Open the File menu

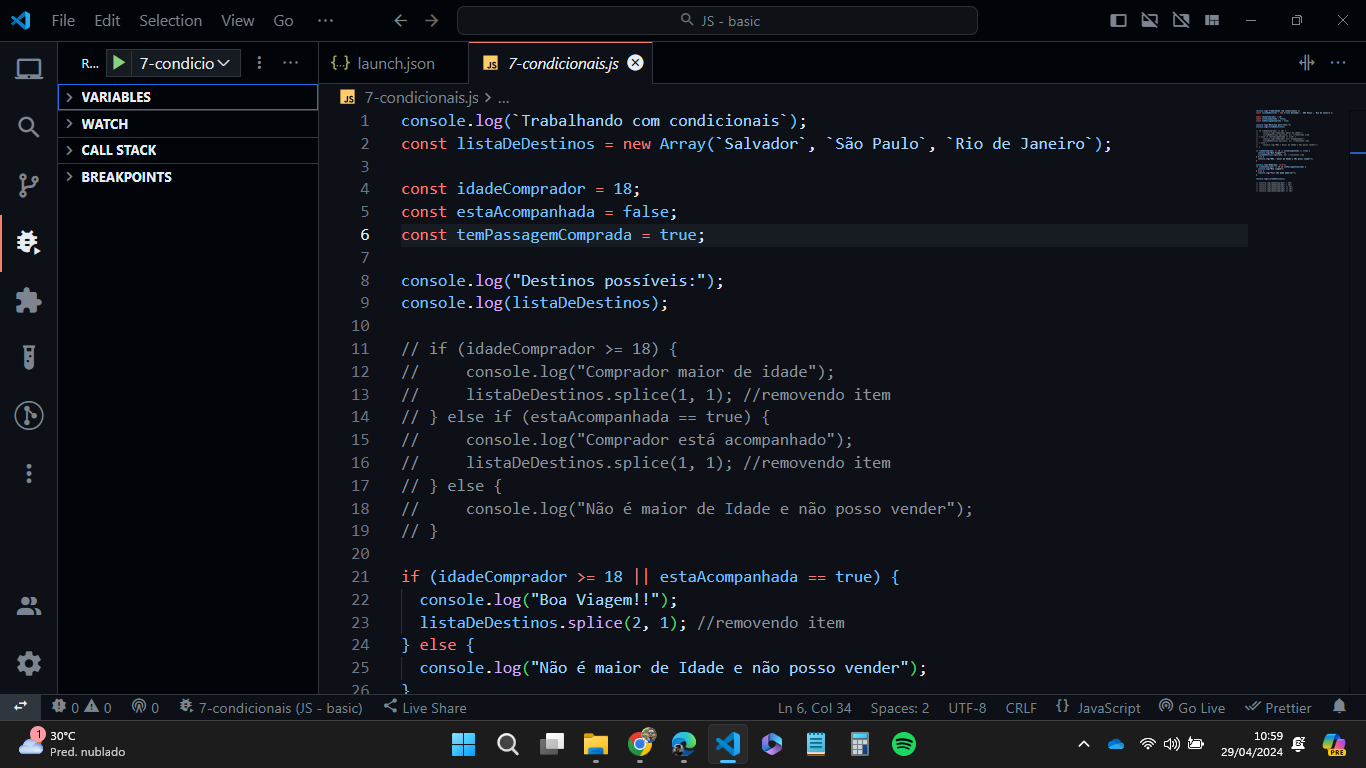(63, 20)
